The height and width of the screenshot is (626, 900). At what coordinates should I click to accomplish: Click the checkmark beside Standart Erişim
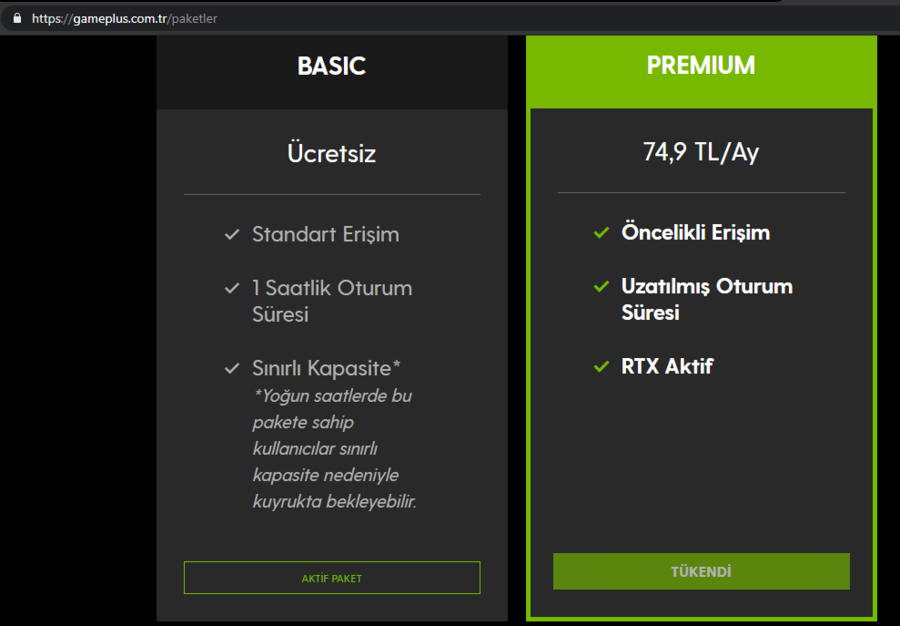(232, 235)
